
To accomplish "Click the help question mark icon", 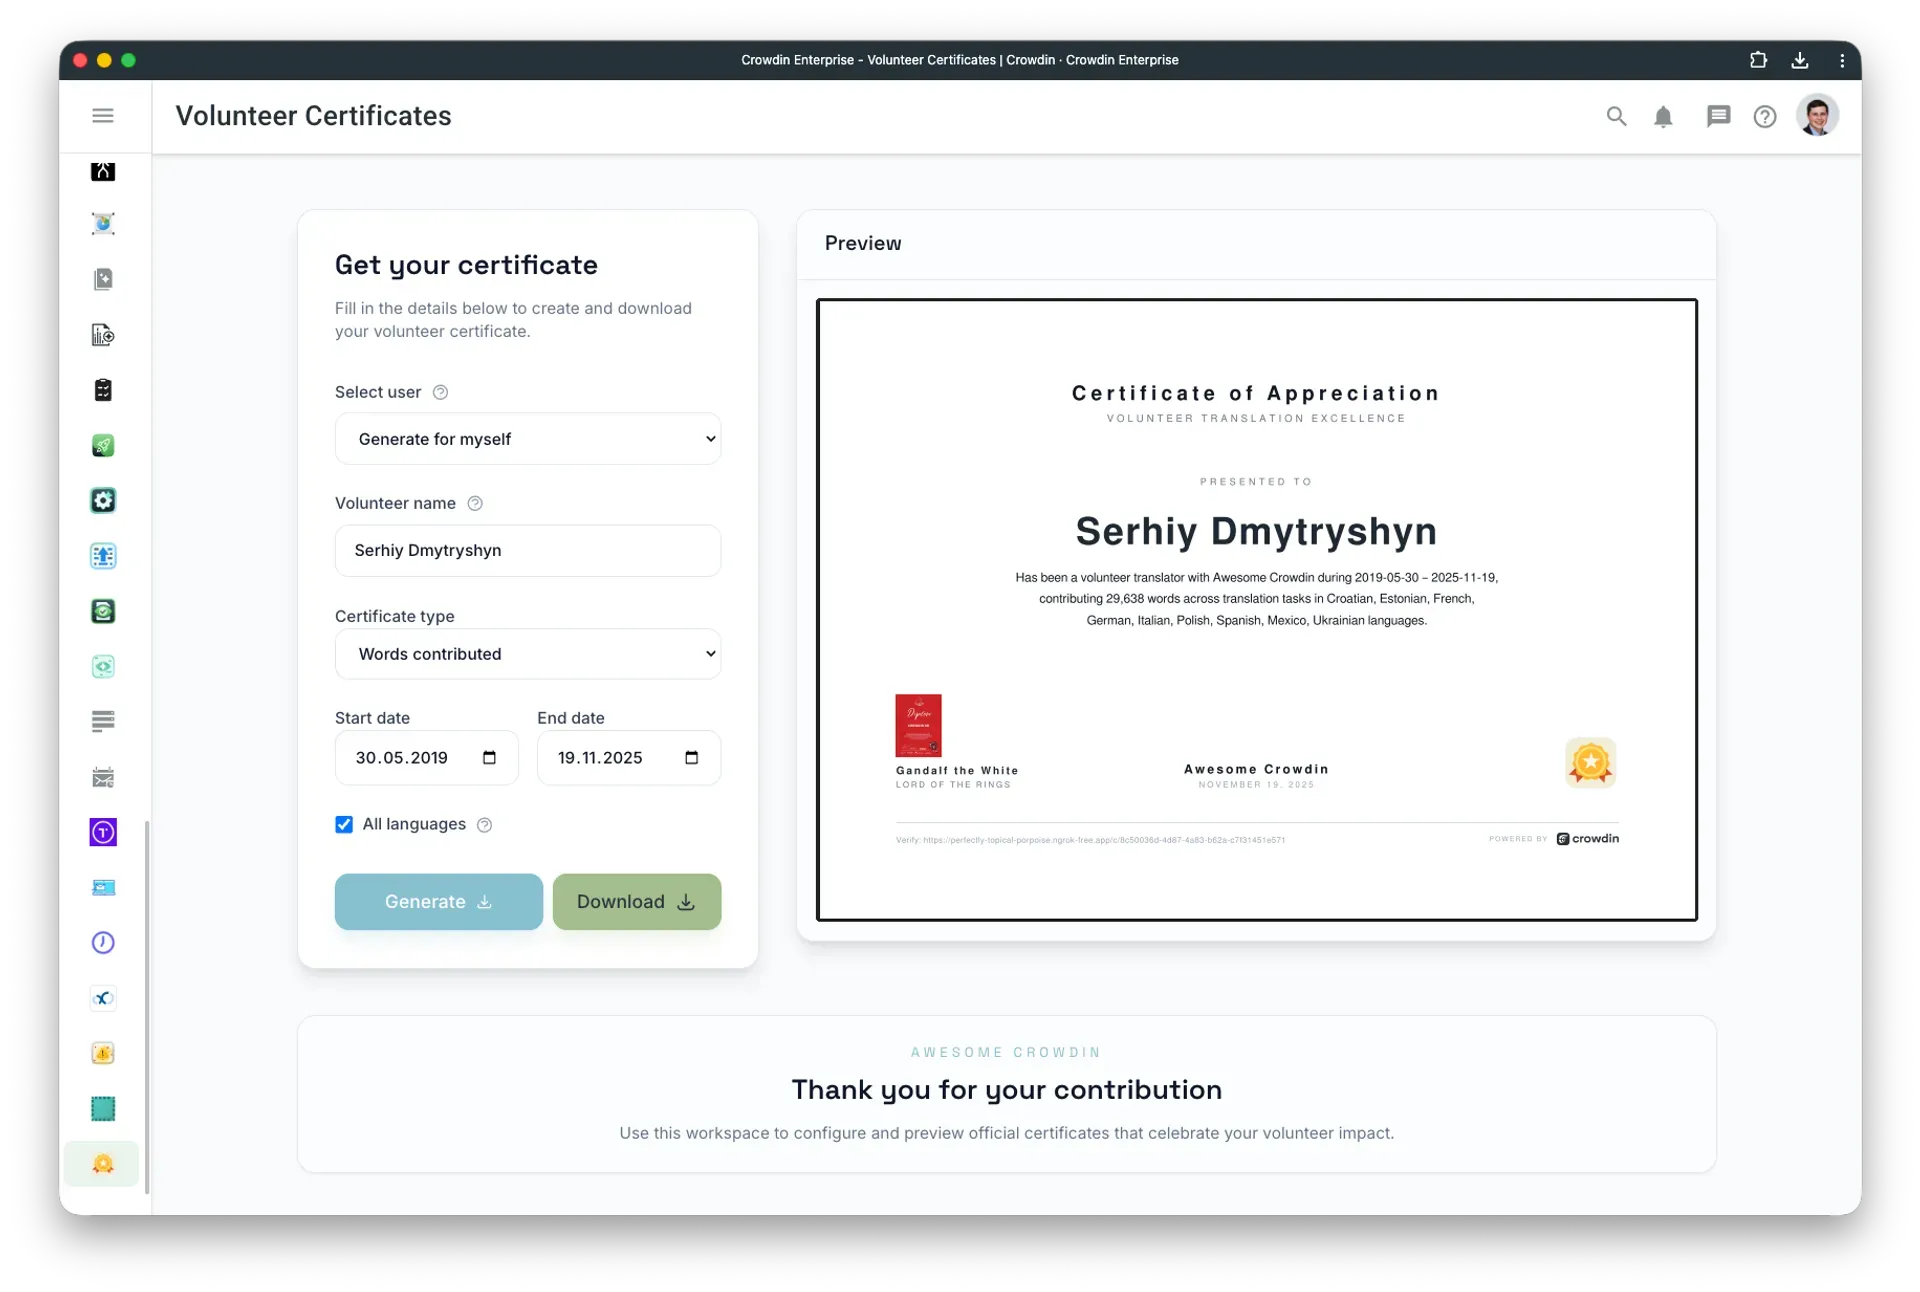I will click(x=1765, y=117).
